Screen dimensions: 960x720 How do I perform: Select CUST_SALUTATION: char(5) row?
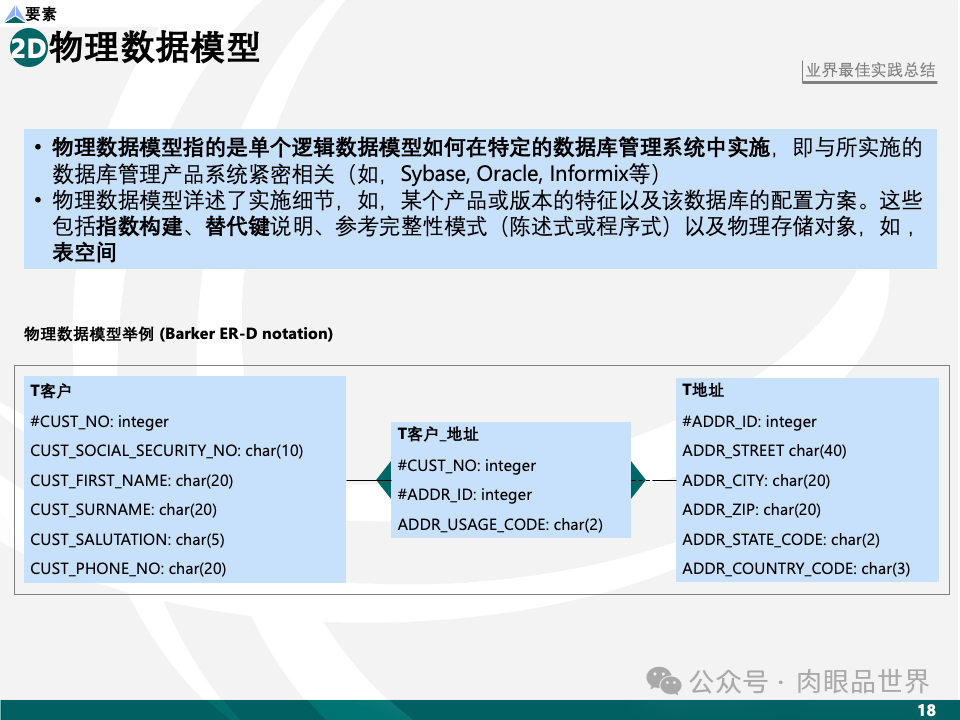[x=127, y=539]
